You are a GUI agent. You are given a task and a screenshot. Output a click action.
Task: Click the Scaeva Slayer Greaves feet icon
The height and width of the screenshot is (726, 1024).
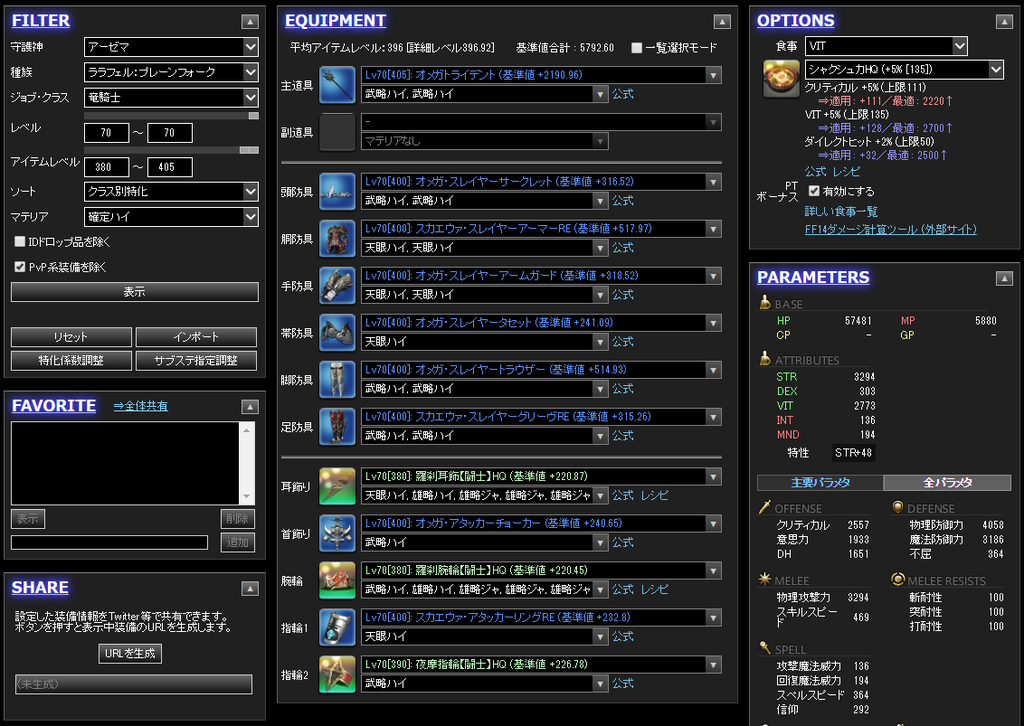[x=337, y=426]
